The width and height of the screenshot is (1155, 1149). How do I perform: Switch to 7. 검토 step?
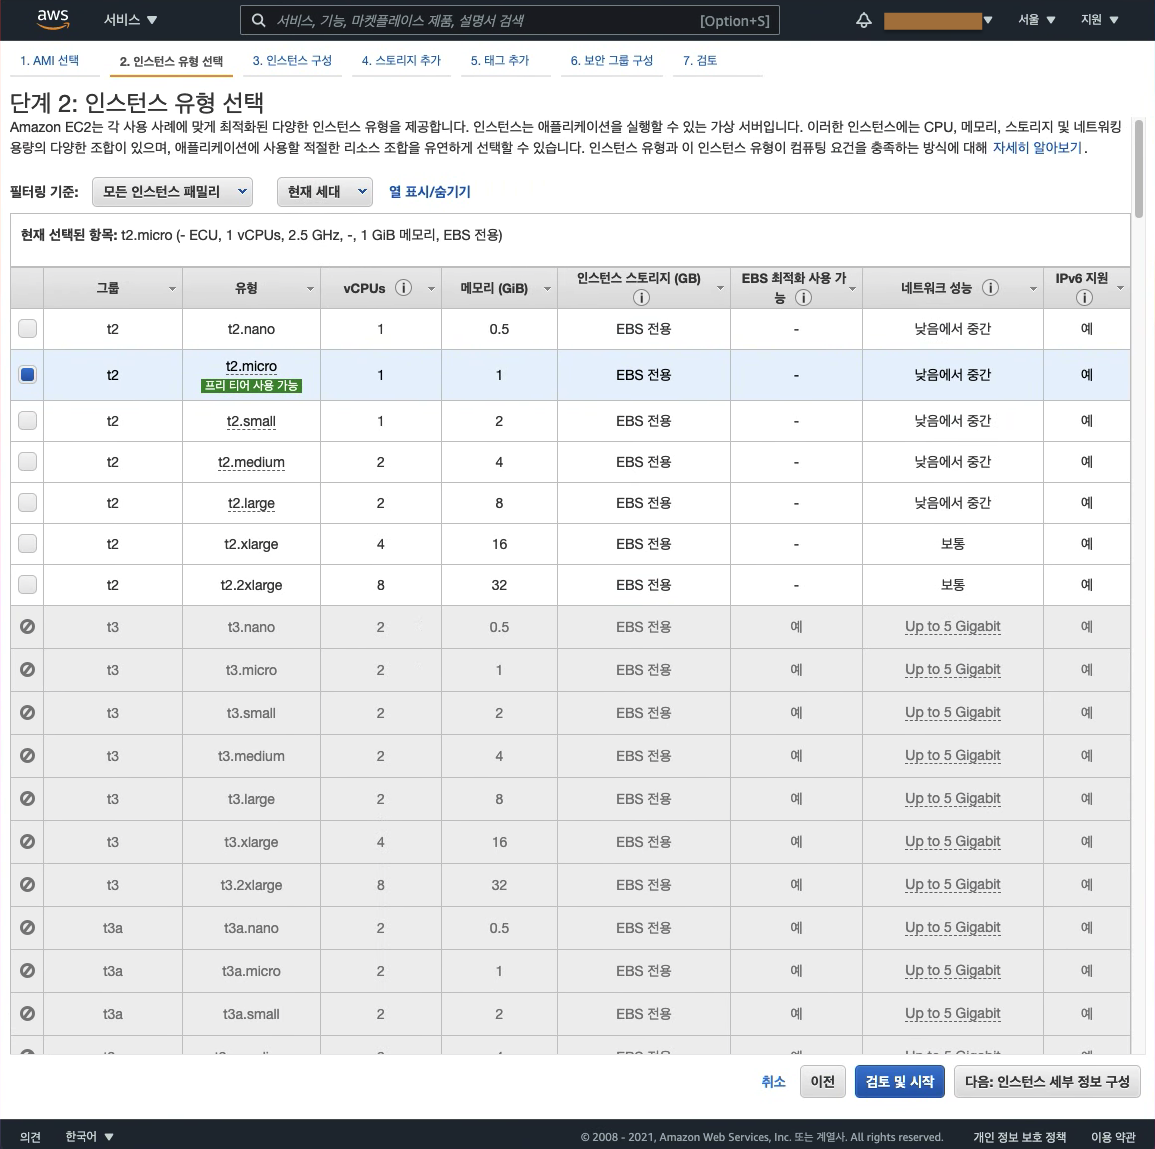700,60
